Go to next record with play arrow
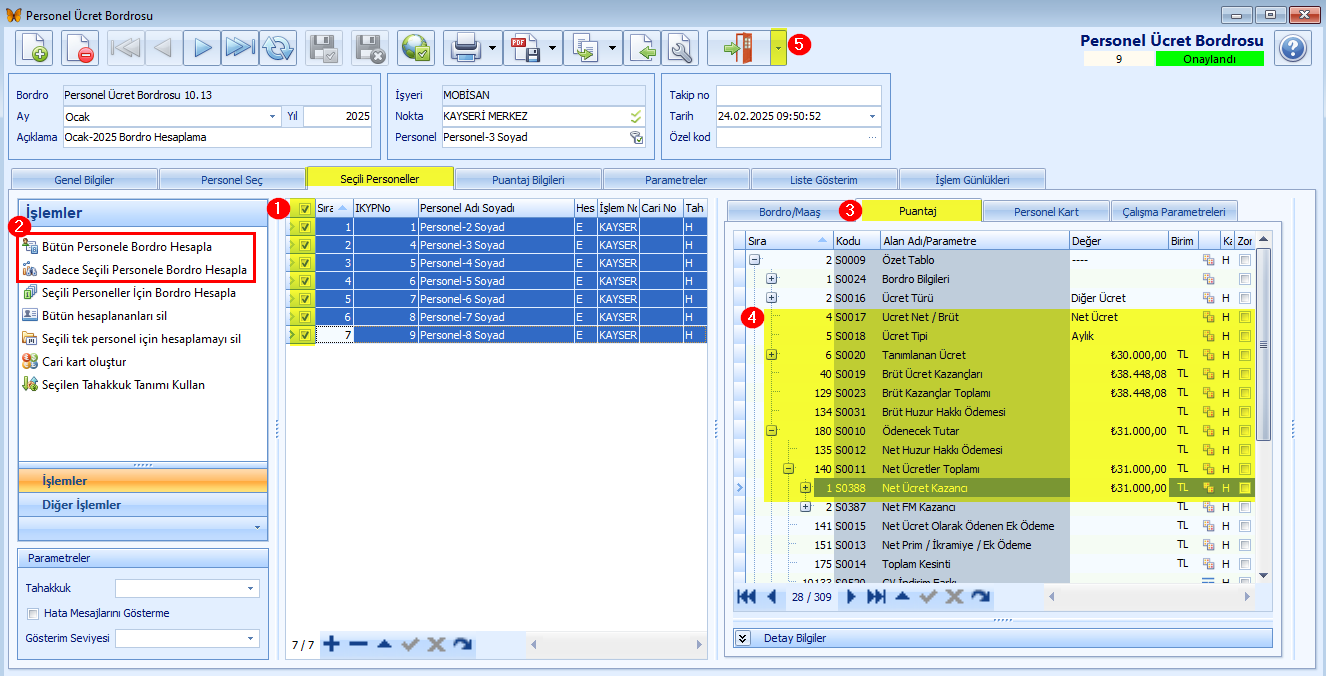 click(x=203, y=47)
